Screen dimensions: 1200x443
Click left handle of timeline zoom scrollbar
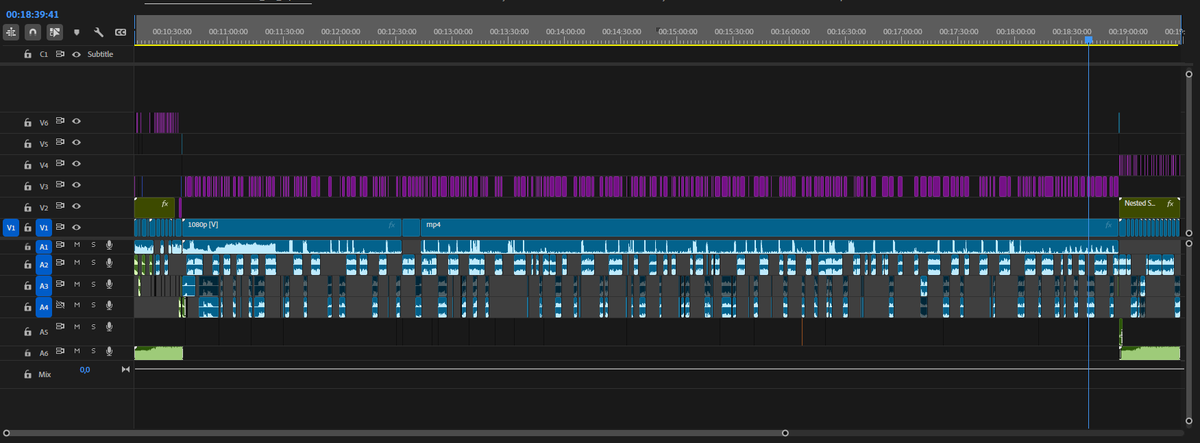(x=5, y=433)
